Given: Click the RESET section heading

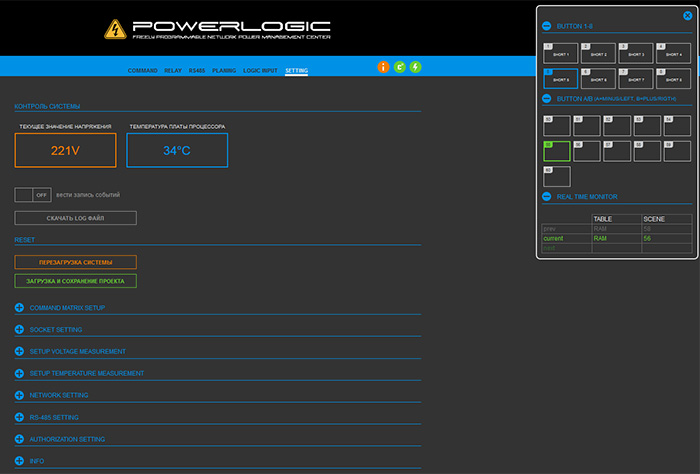Looking at the screenshot, I should pyautogui.click(x=24, y=240).
